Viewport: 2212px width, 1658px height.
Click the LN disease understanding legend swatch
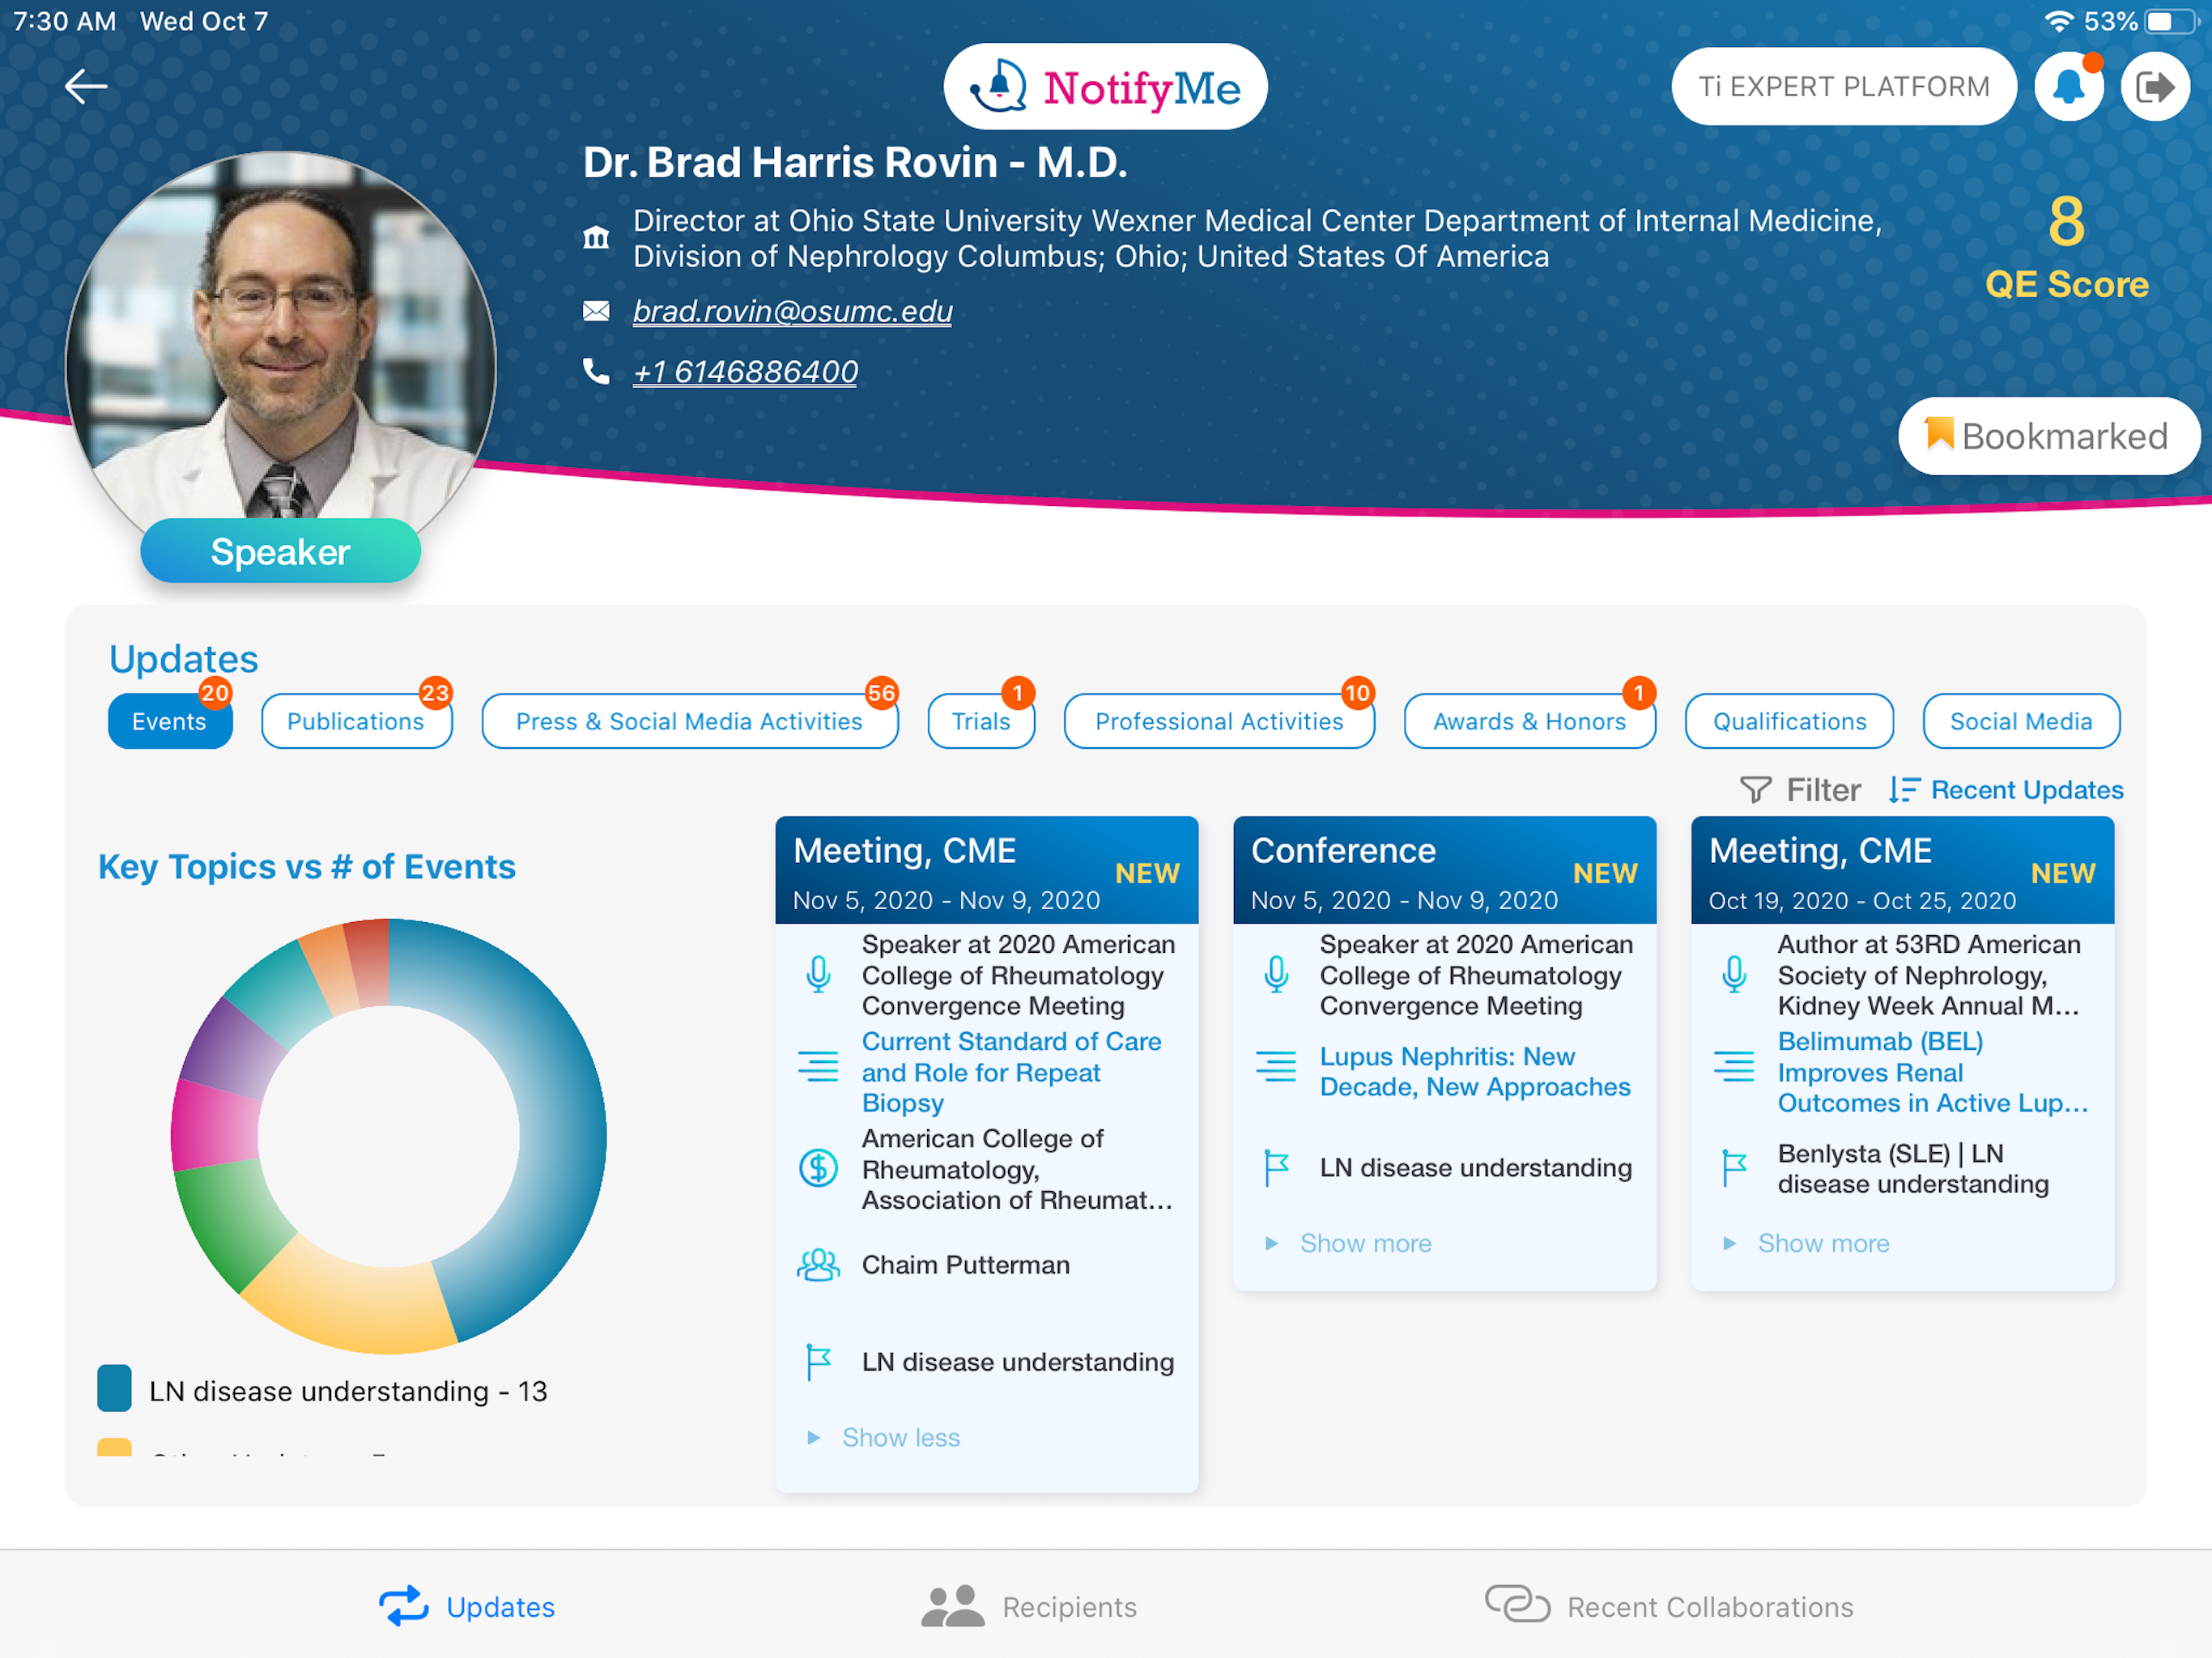114,1389
